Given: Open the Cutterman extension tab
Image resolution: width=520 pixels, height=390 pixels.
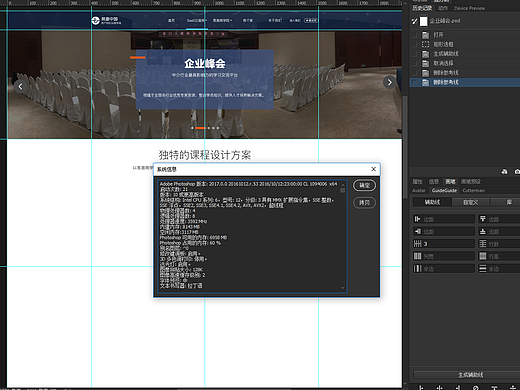Looking at the screenshot, I should click(473, 191).
